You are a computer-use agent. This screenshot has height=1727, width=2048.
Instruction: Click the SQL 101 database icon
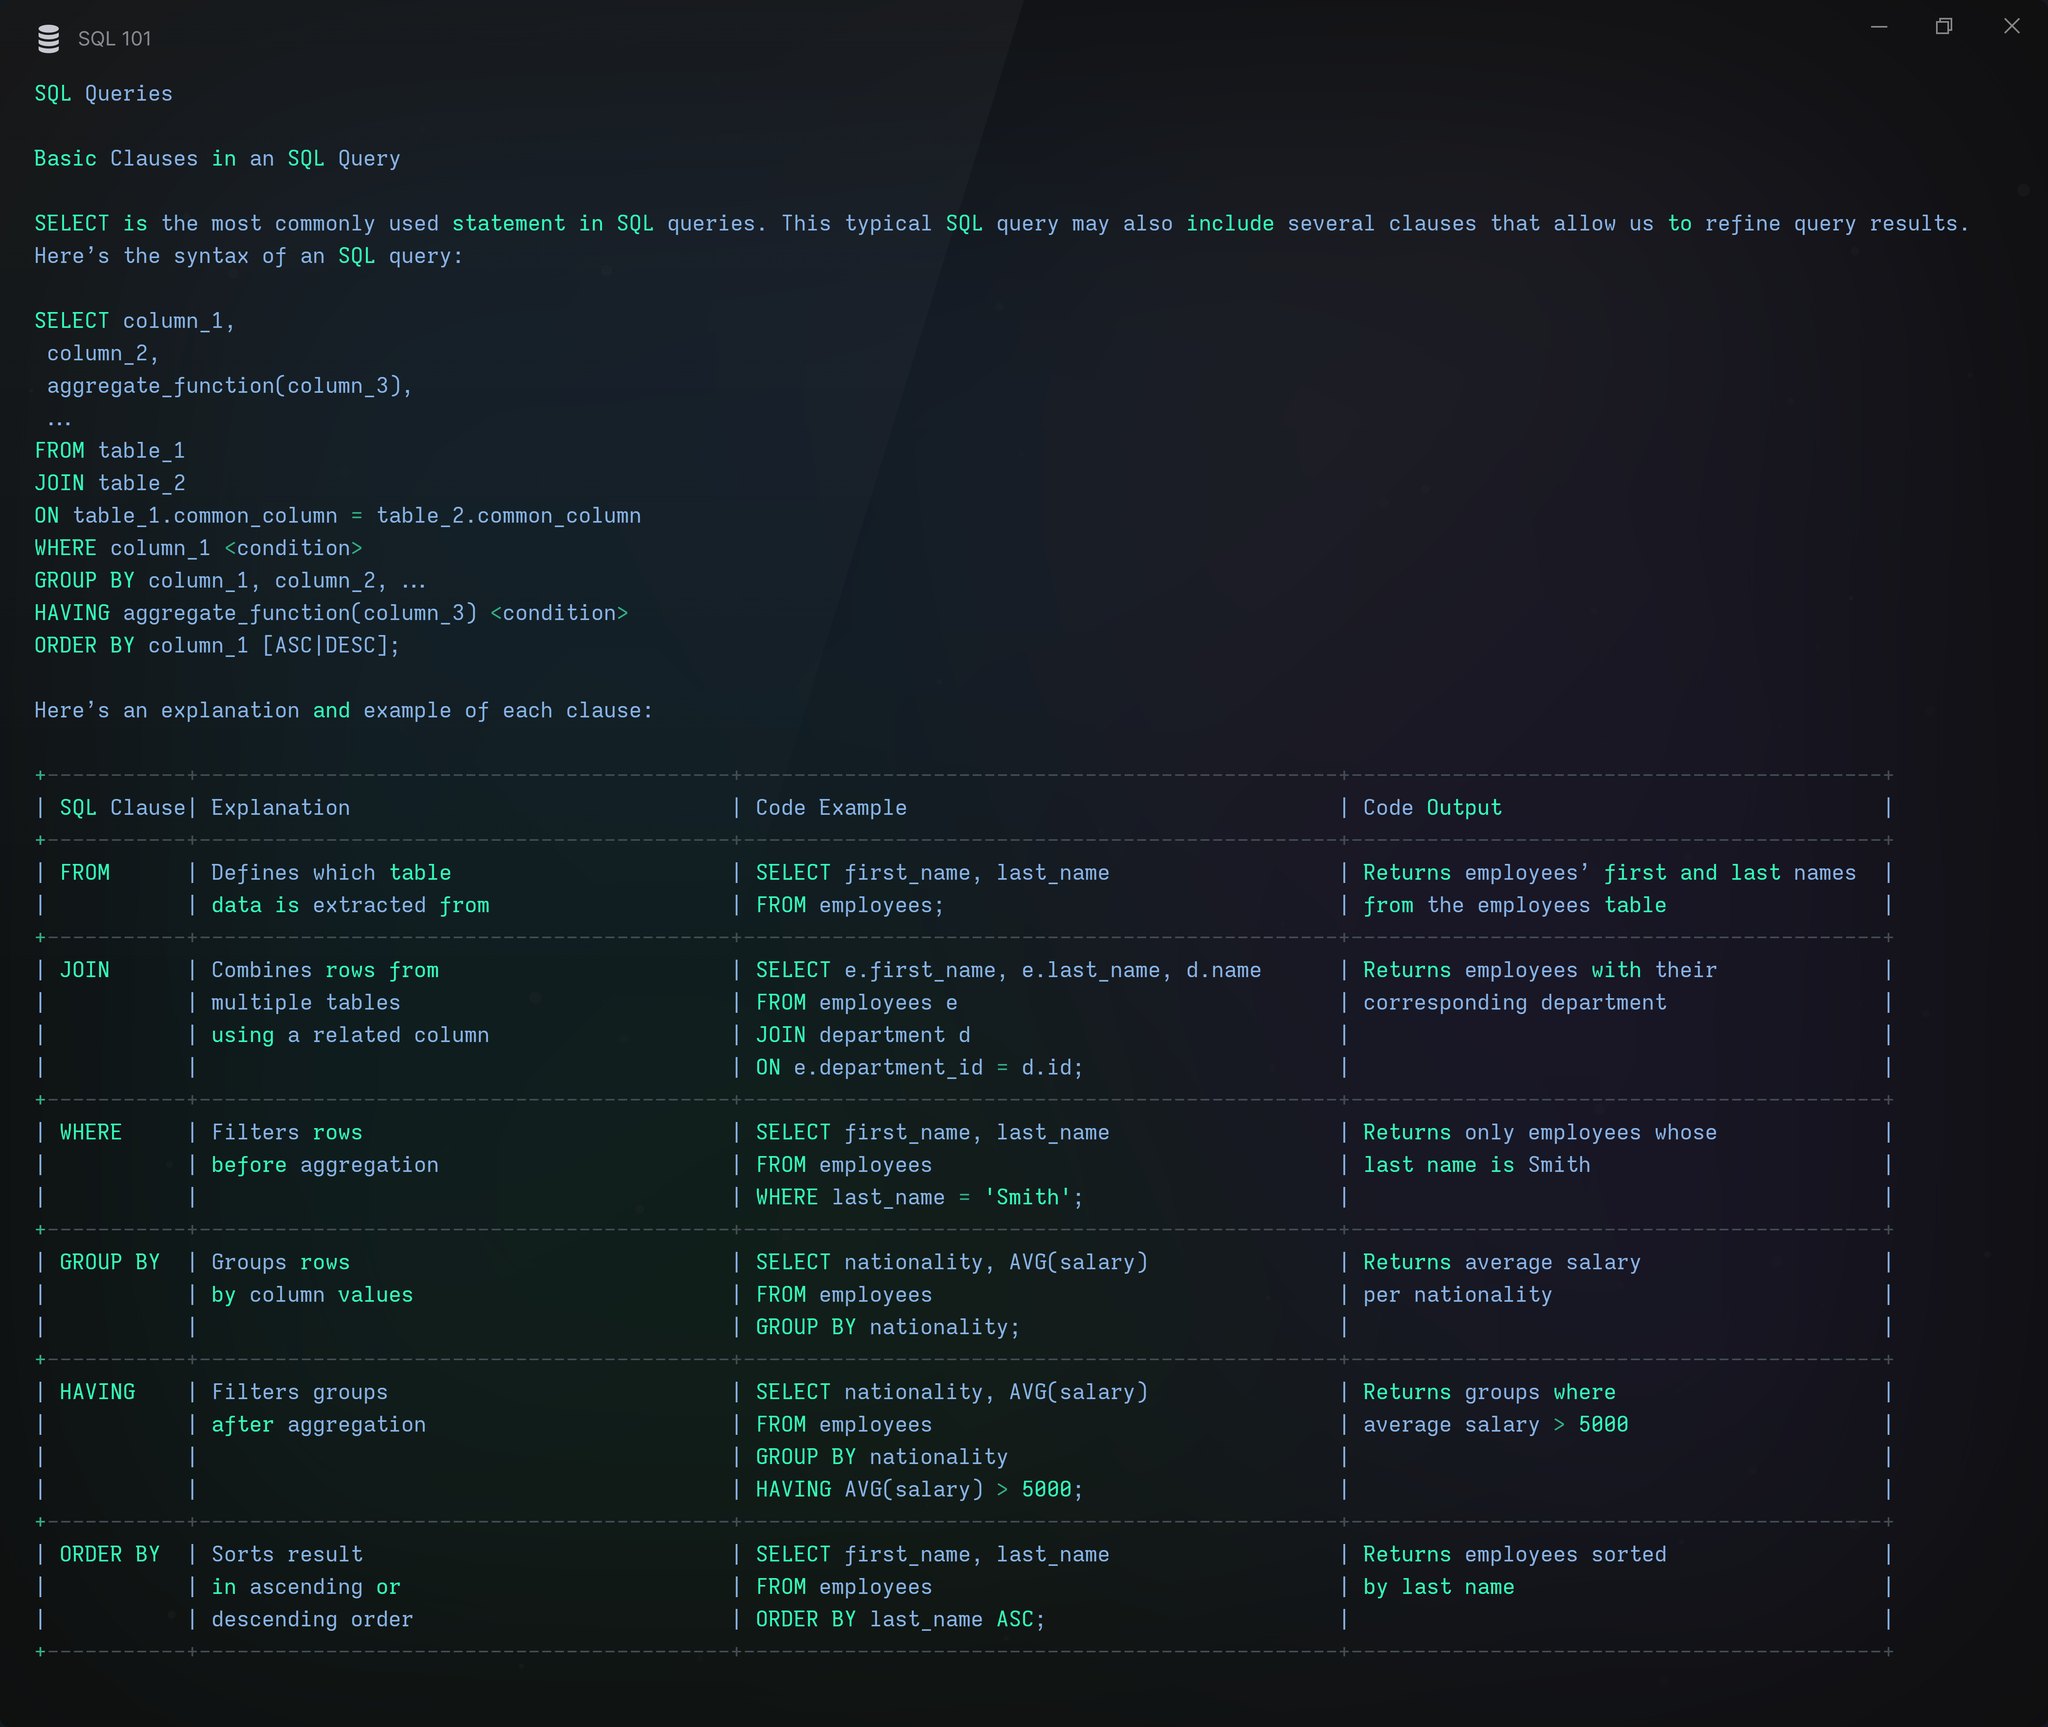point(48,39)
